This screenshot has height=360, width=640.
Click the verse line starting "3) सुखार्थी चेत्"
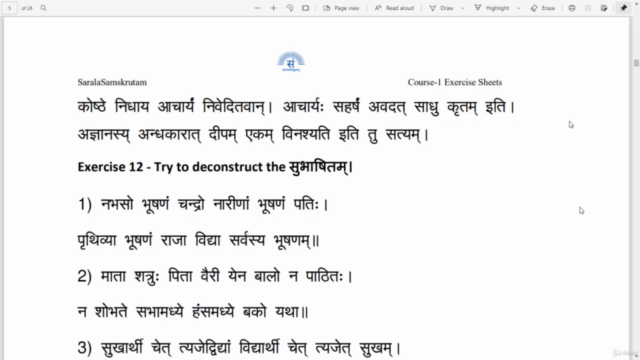click(x=240, y=348)
